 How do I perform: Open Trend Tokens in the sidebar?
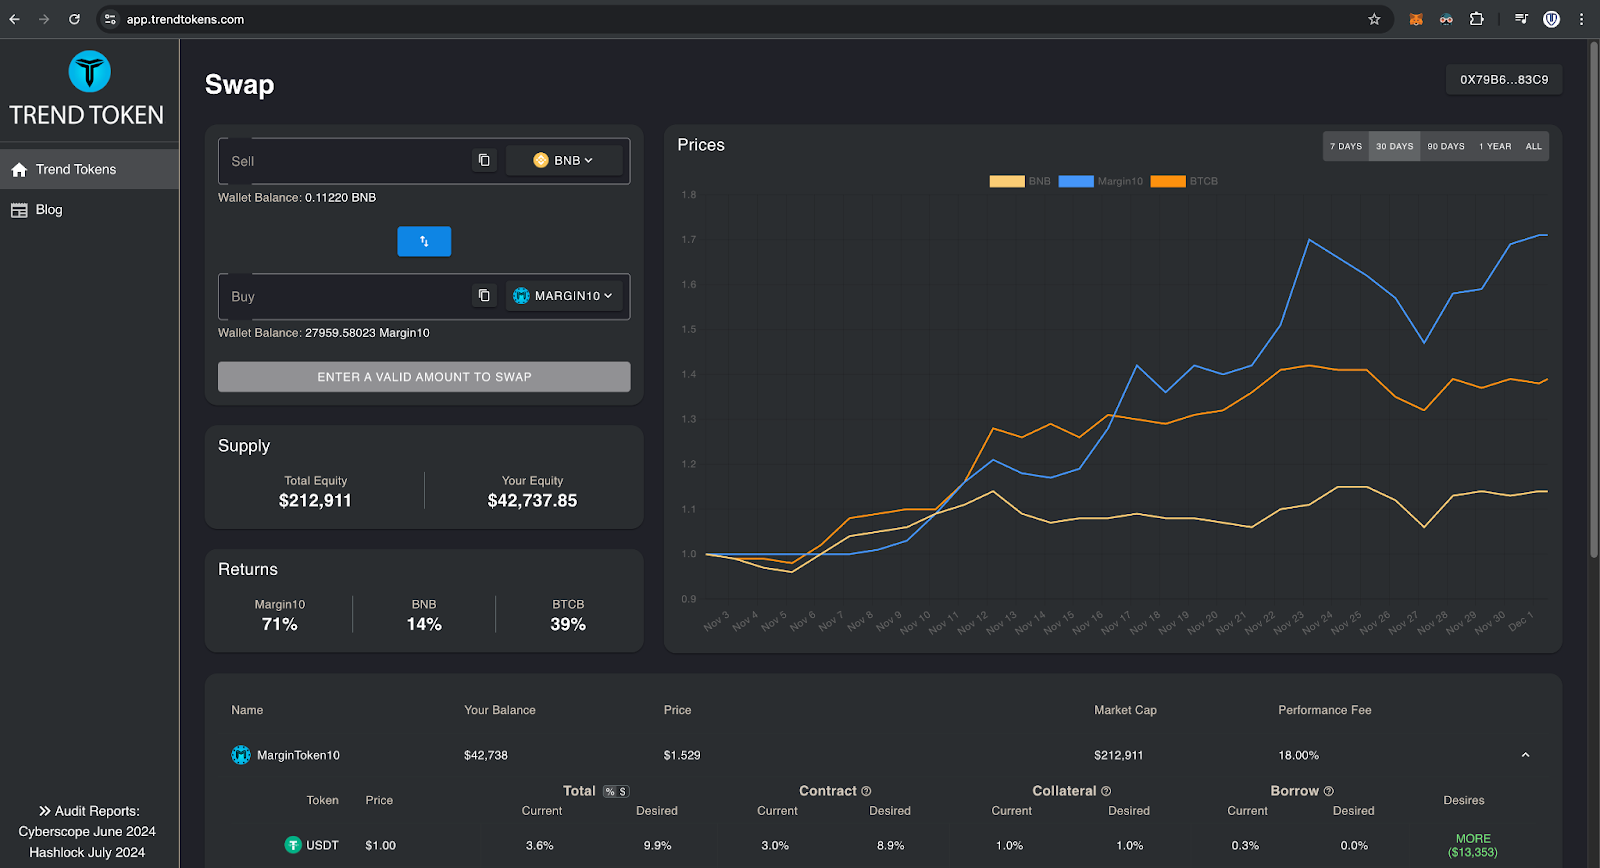pos(89,169)
